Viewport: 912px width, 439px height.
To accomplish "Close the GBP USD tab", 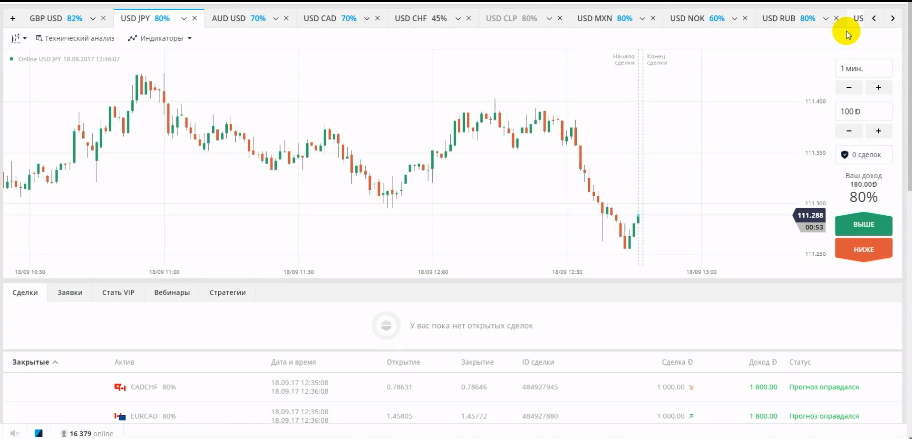I will pos(105,18).
